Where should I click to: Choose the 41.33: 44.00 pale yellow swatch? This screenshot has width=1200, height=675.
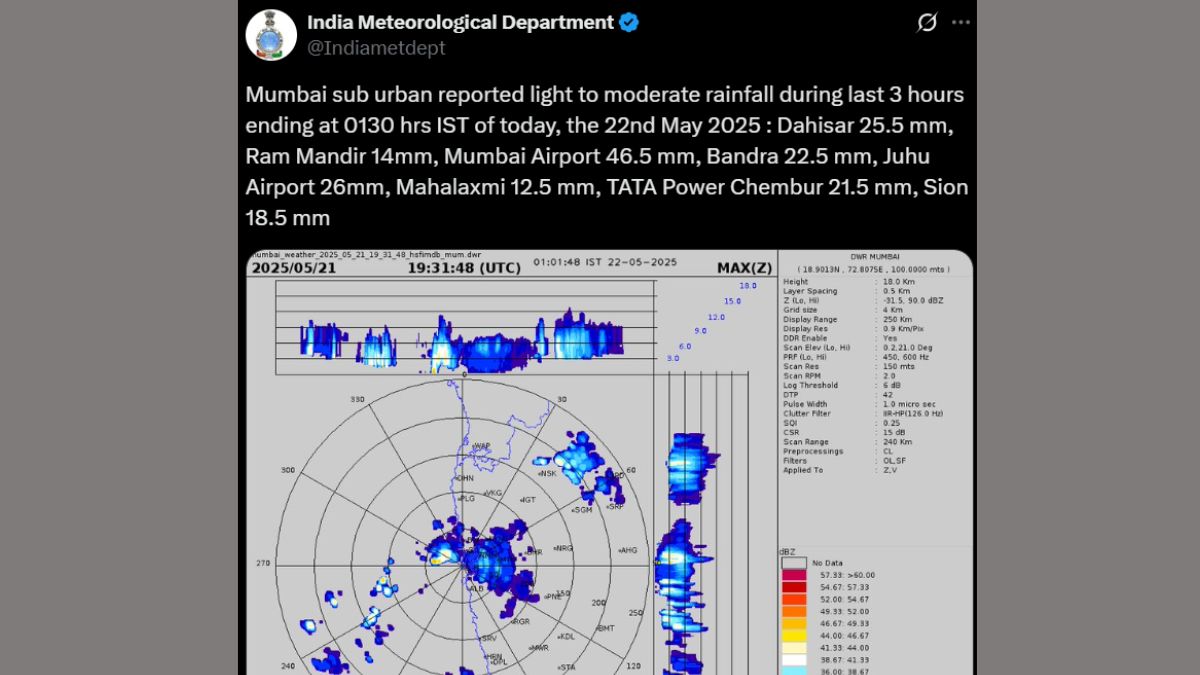click(x=793, y=647)
